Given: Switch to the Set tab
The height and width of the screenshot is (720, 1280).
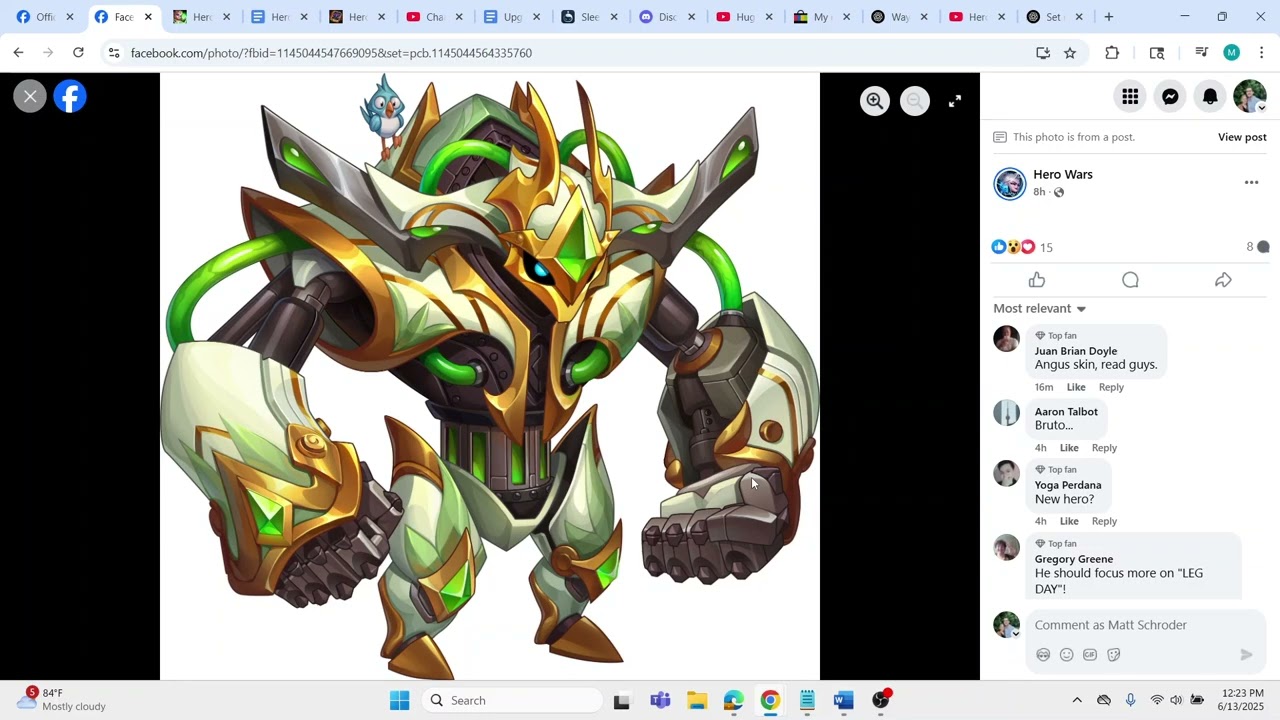Looking at the screenshot, I should click(1051, 17).
